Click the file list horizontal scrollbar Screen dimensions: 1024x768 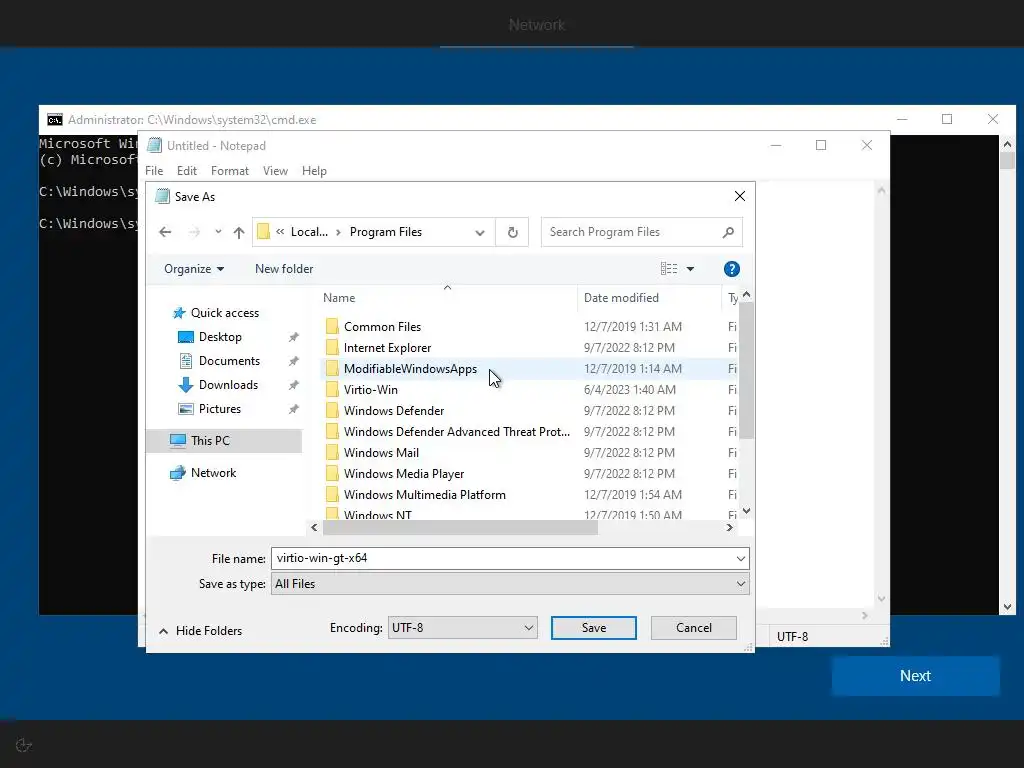pyautogui.click(x=460, y=528)
